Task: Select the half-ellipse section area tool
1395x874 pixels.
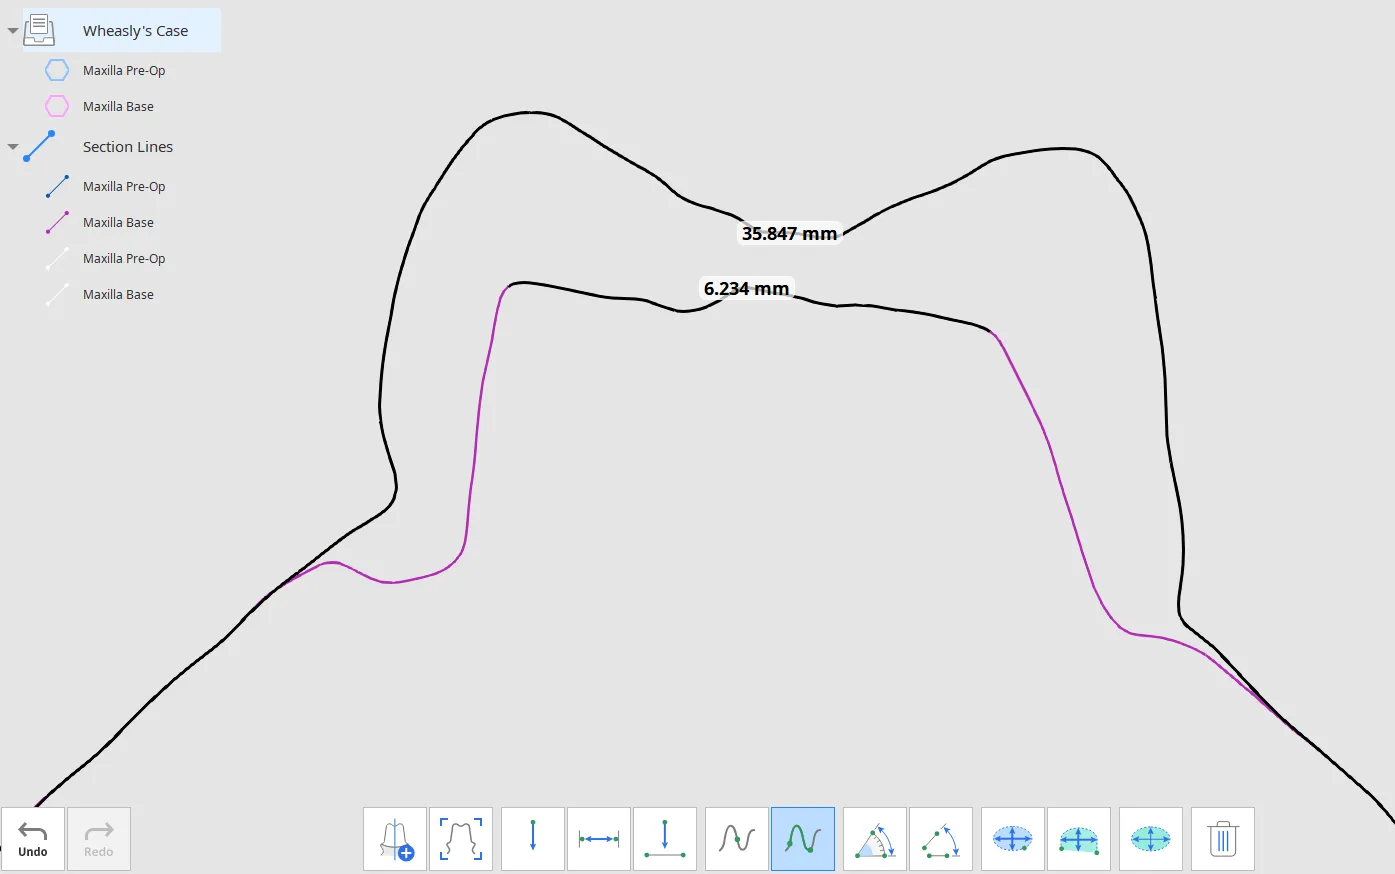Action: pyautogui.click(x=1079, y=839)
